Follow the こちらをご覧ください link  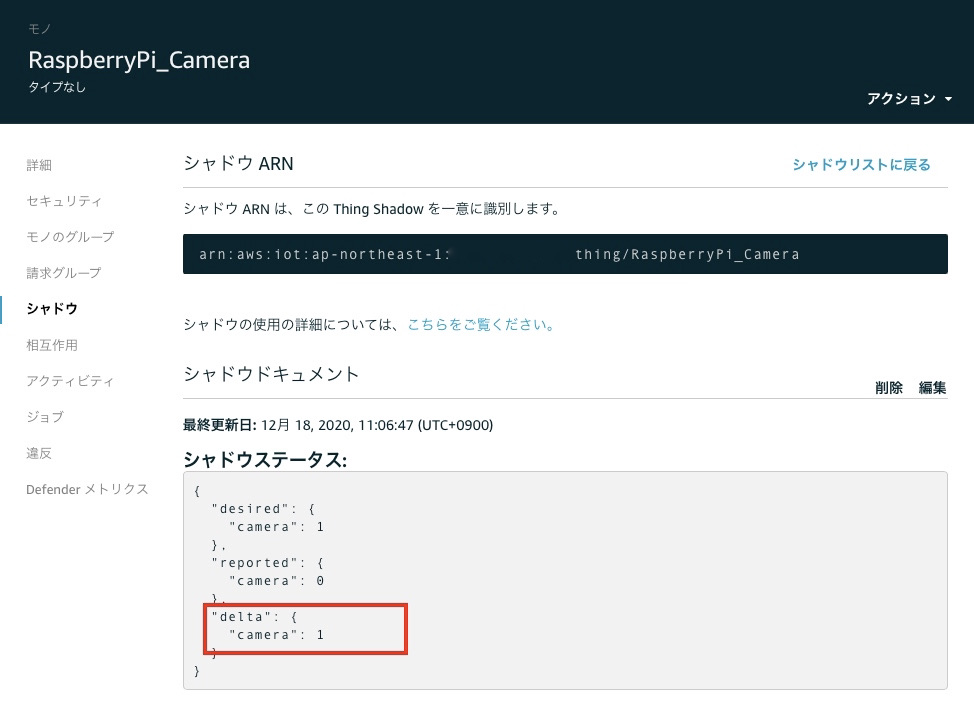[x=481, y=324]
